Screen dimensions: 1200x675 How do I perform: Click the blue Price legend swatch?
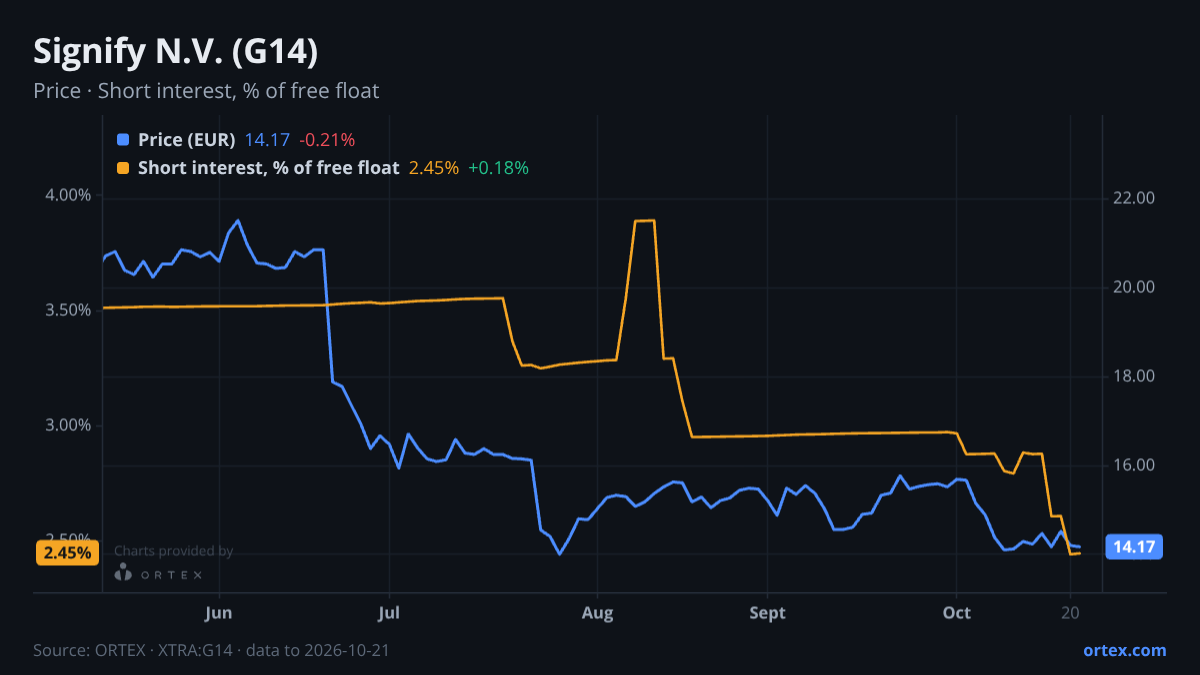pos(123,140)
